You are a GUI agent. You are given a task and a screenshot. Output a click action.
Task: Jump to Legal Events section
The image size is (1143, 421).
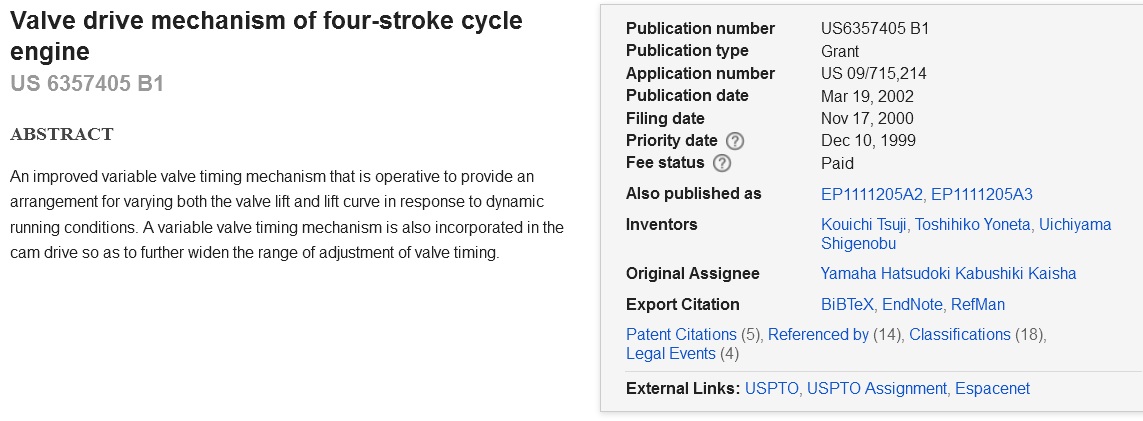pyautogui.click(x=671, y=353)
